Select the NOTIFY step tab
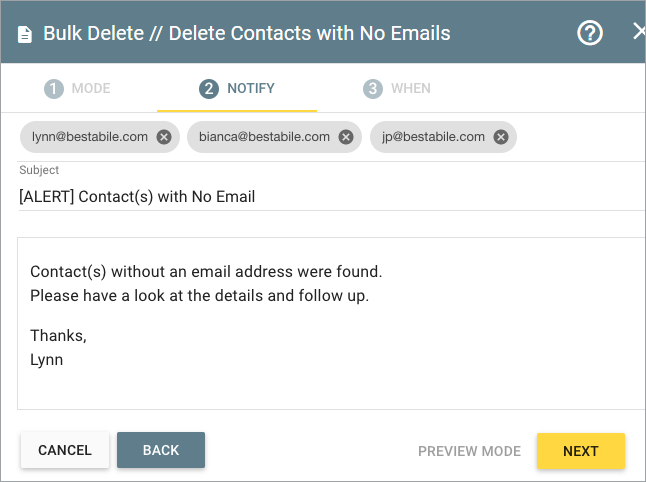Image resolution: width=646 pixels, height=482 pixels. coord(237,89)
